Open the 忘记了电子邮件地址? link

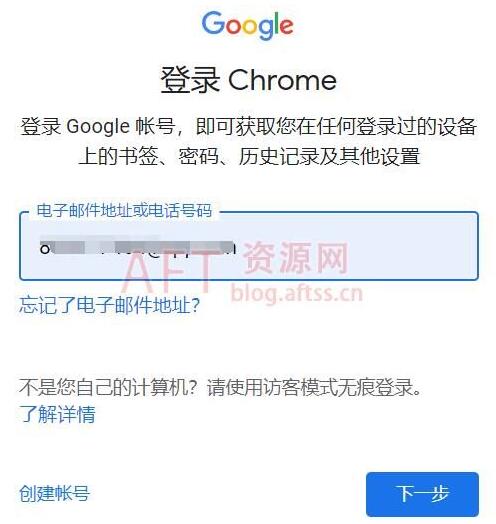[x=110, y=305]
